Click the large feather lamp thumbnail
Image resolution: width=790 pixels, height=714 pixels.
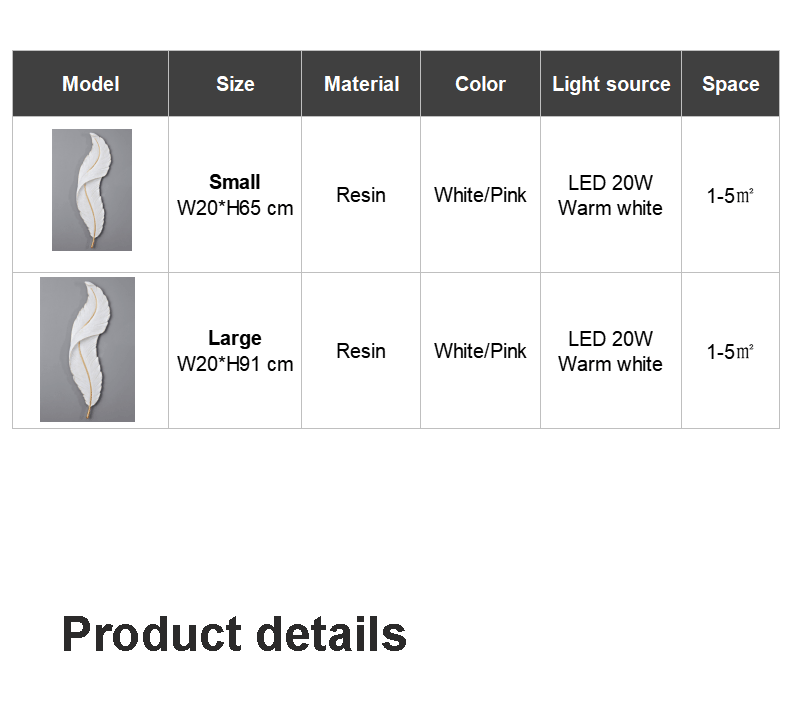point(87,349)
